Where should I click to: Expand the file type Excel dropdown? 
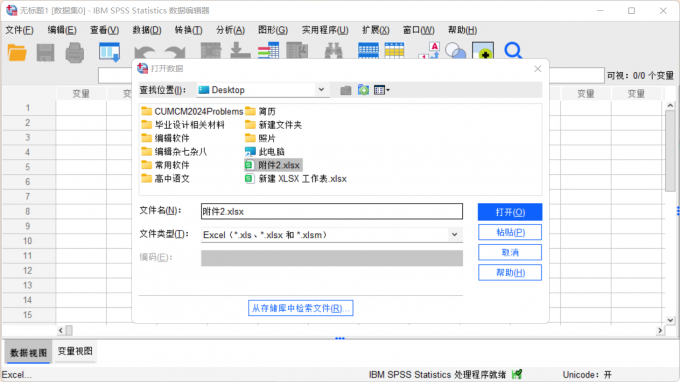pyautogui.click(x=454, y=235)
